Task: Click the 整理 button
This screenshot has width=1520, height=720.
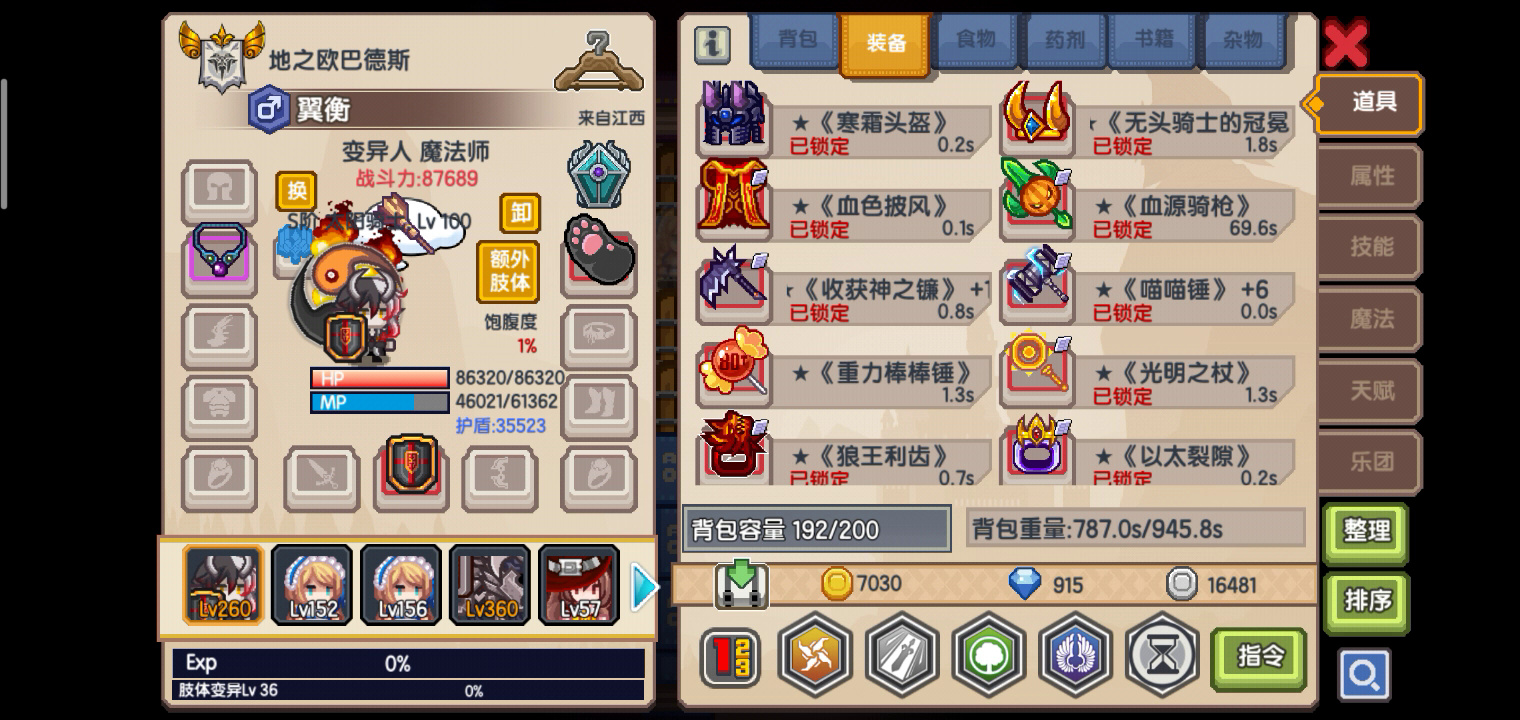Action: pos(1366,532)
